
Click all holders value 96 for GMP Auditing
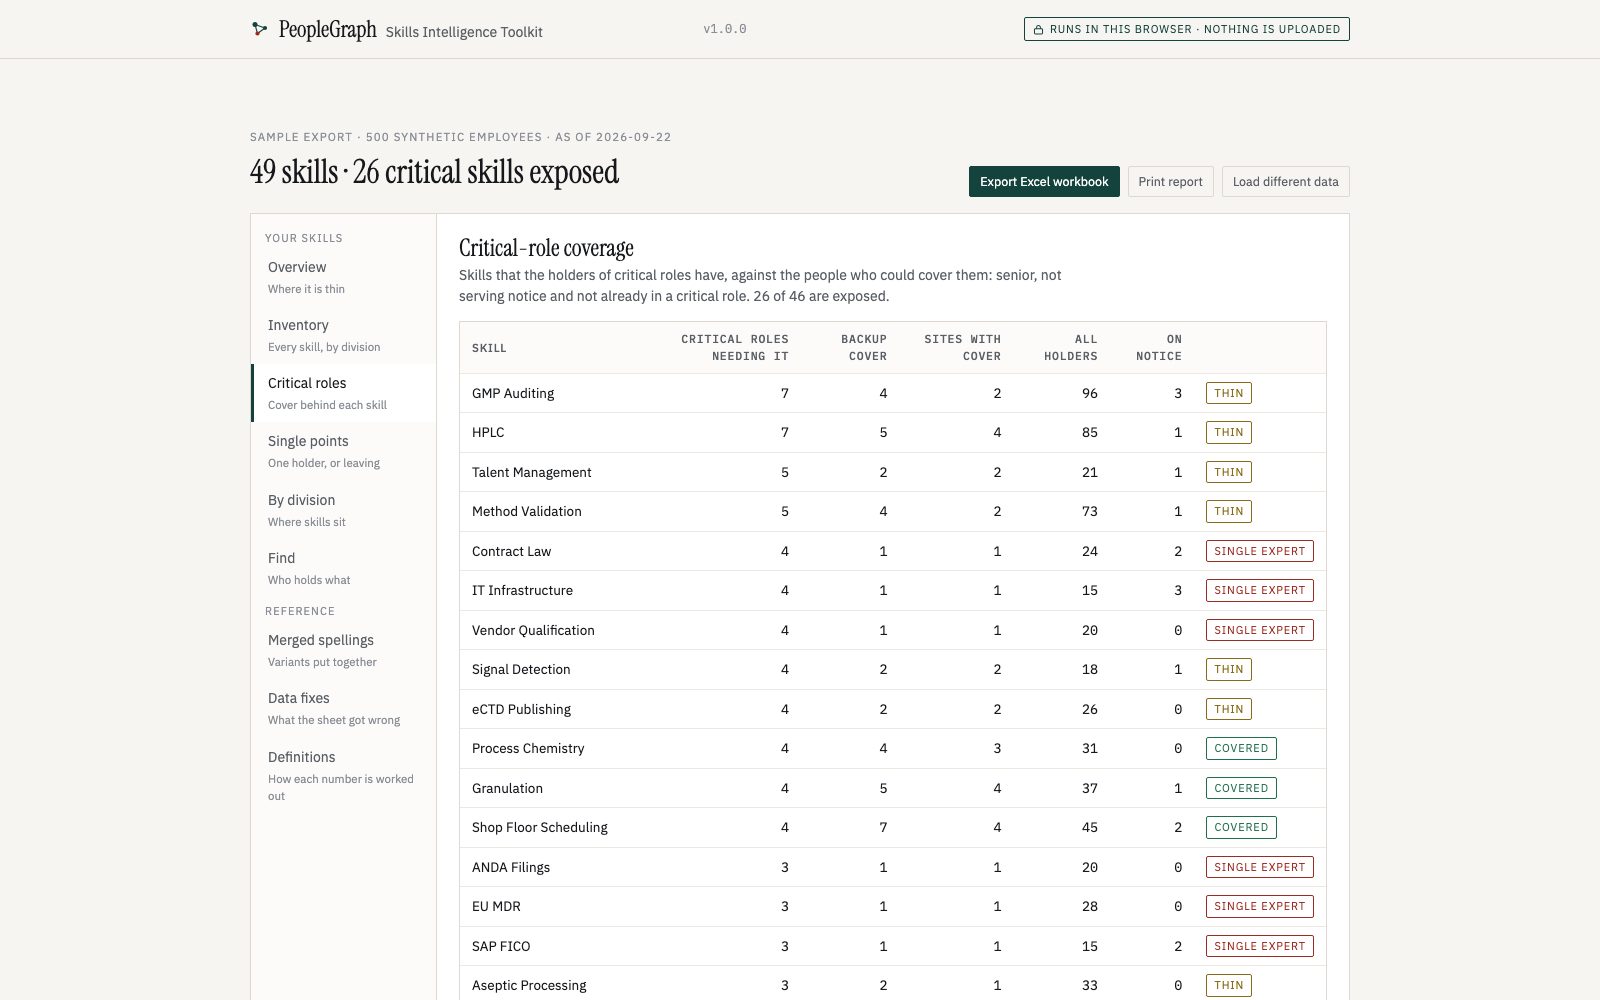click(1089, 393)
